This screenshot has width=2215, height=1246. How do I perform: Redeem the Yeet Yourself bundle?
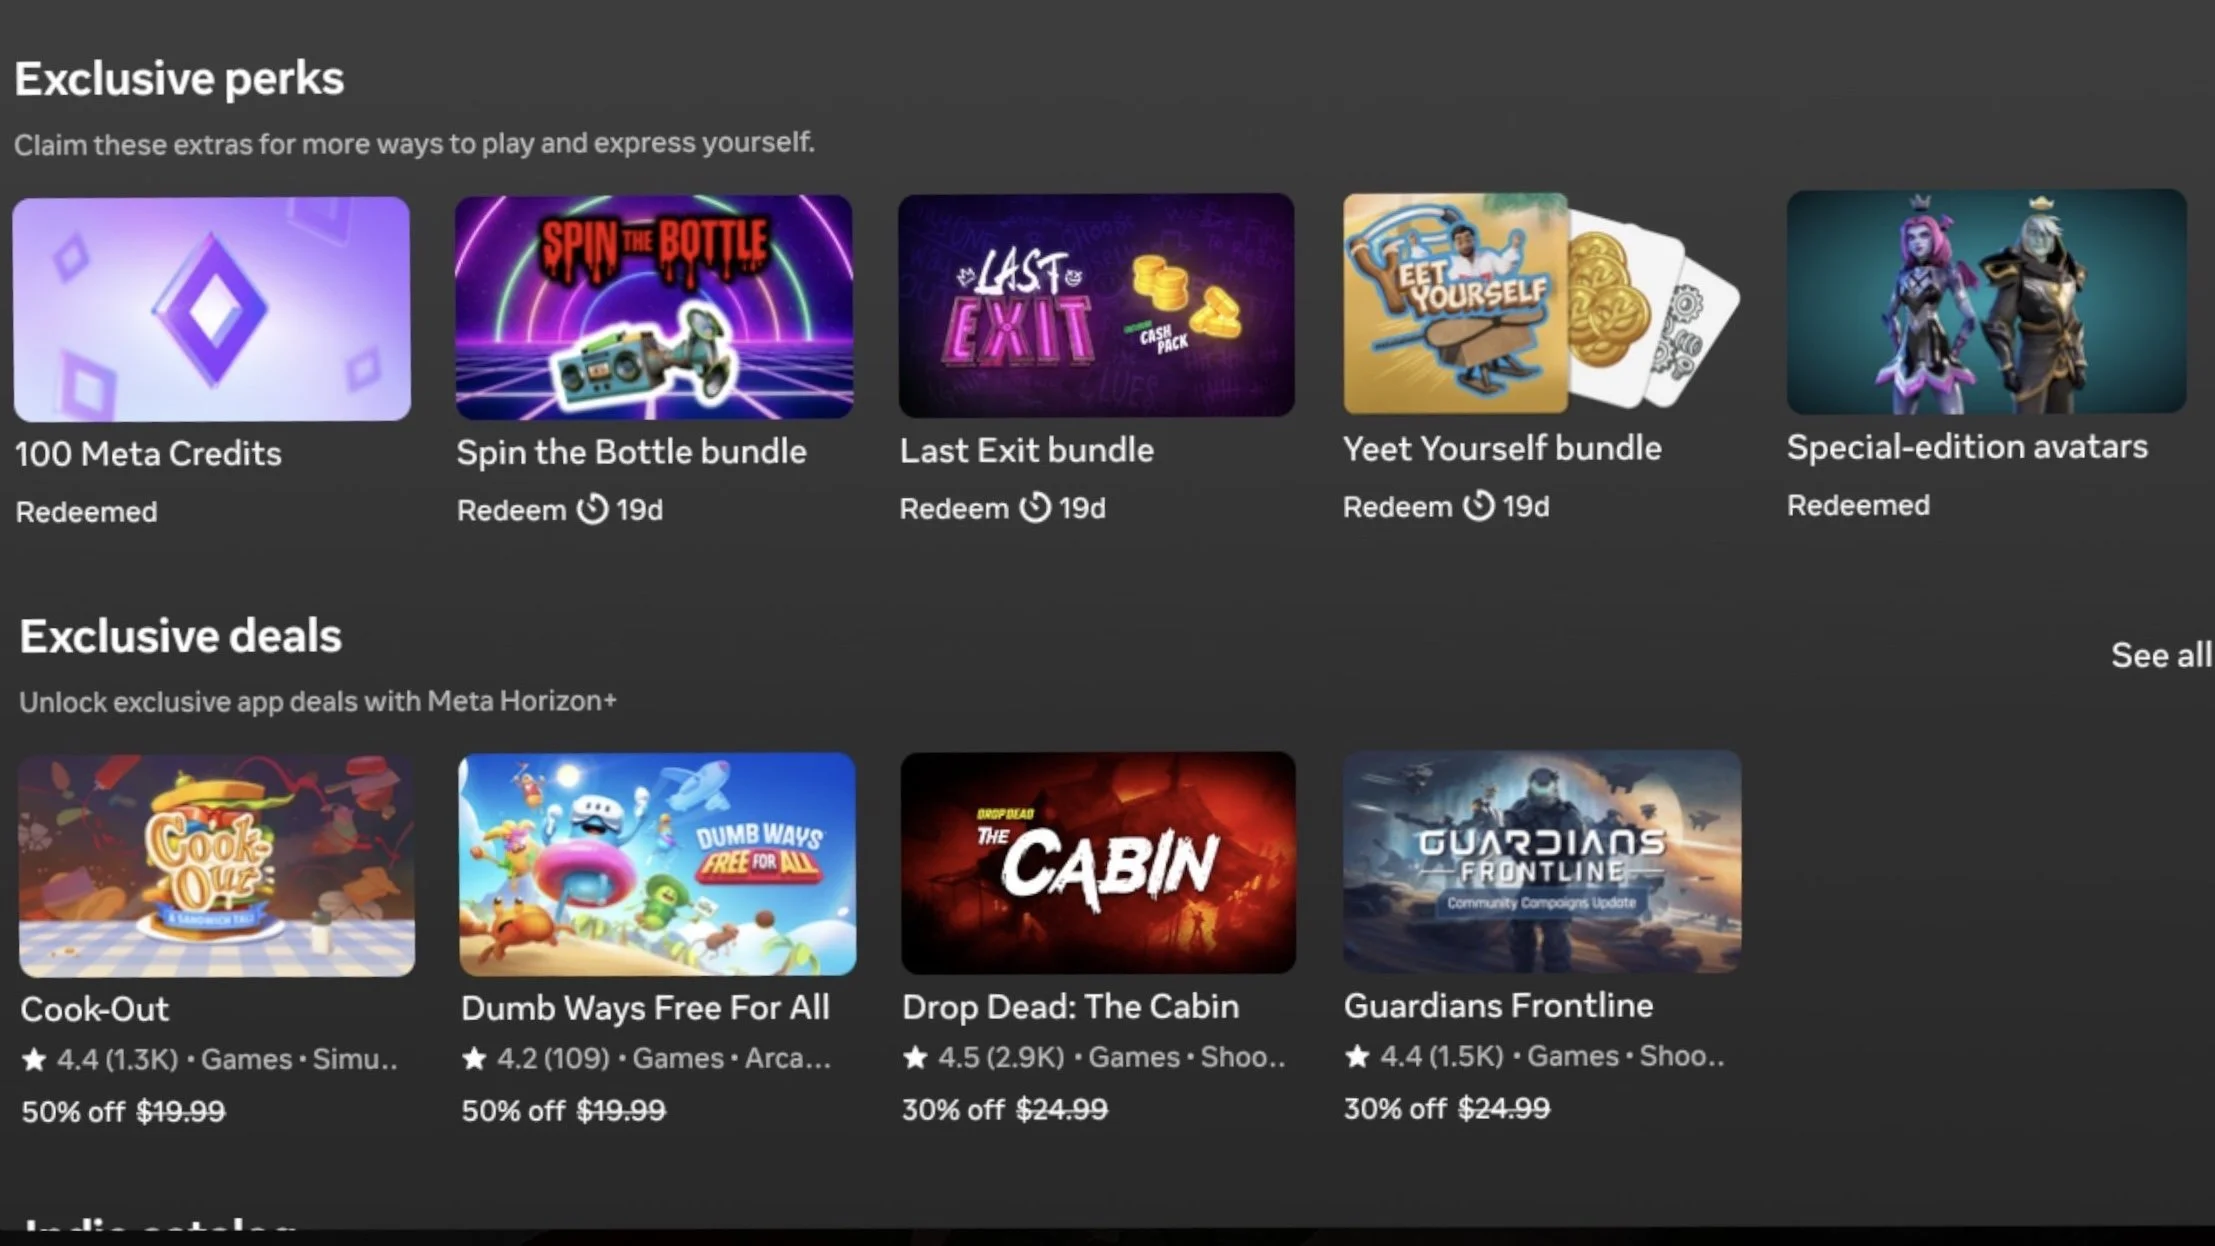pyautogui.click(x=1397, y=507)
